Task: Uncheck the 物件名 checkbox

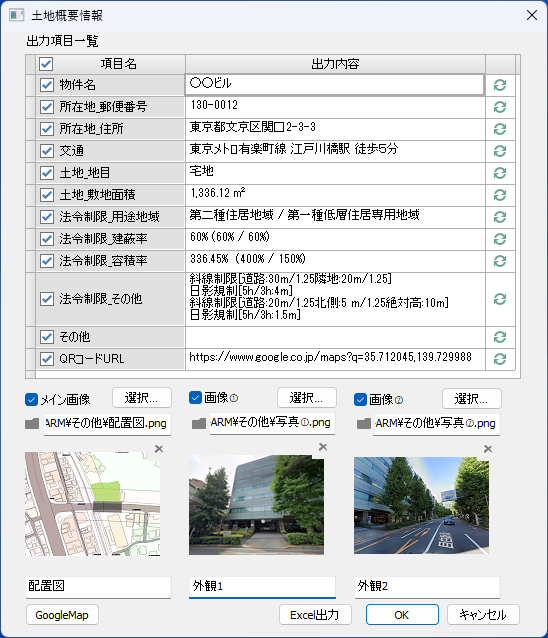Action: 47,85
